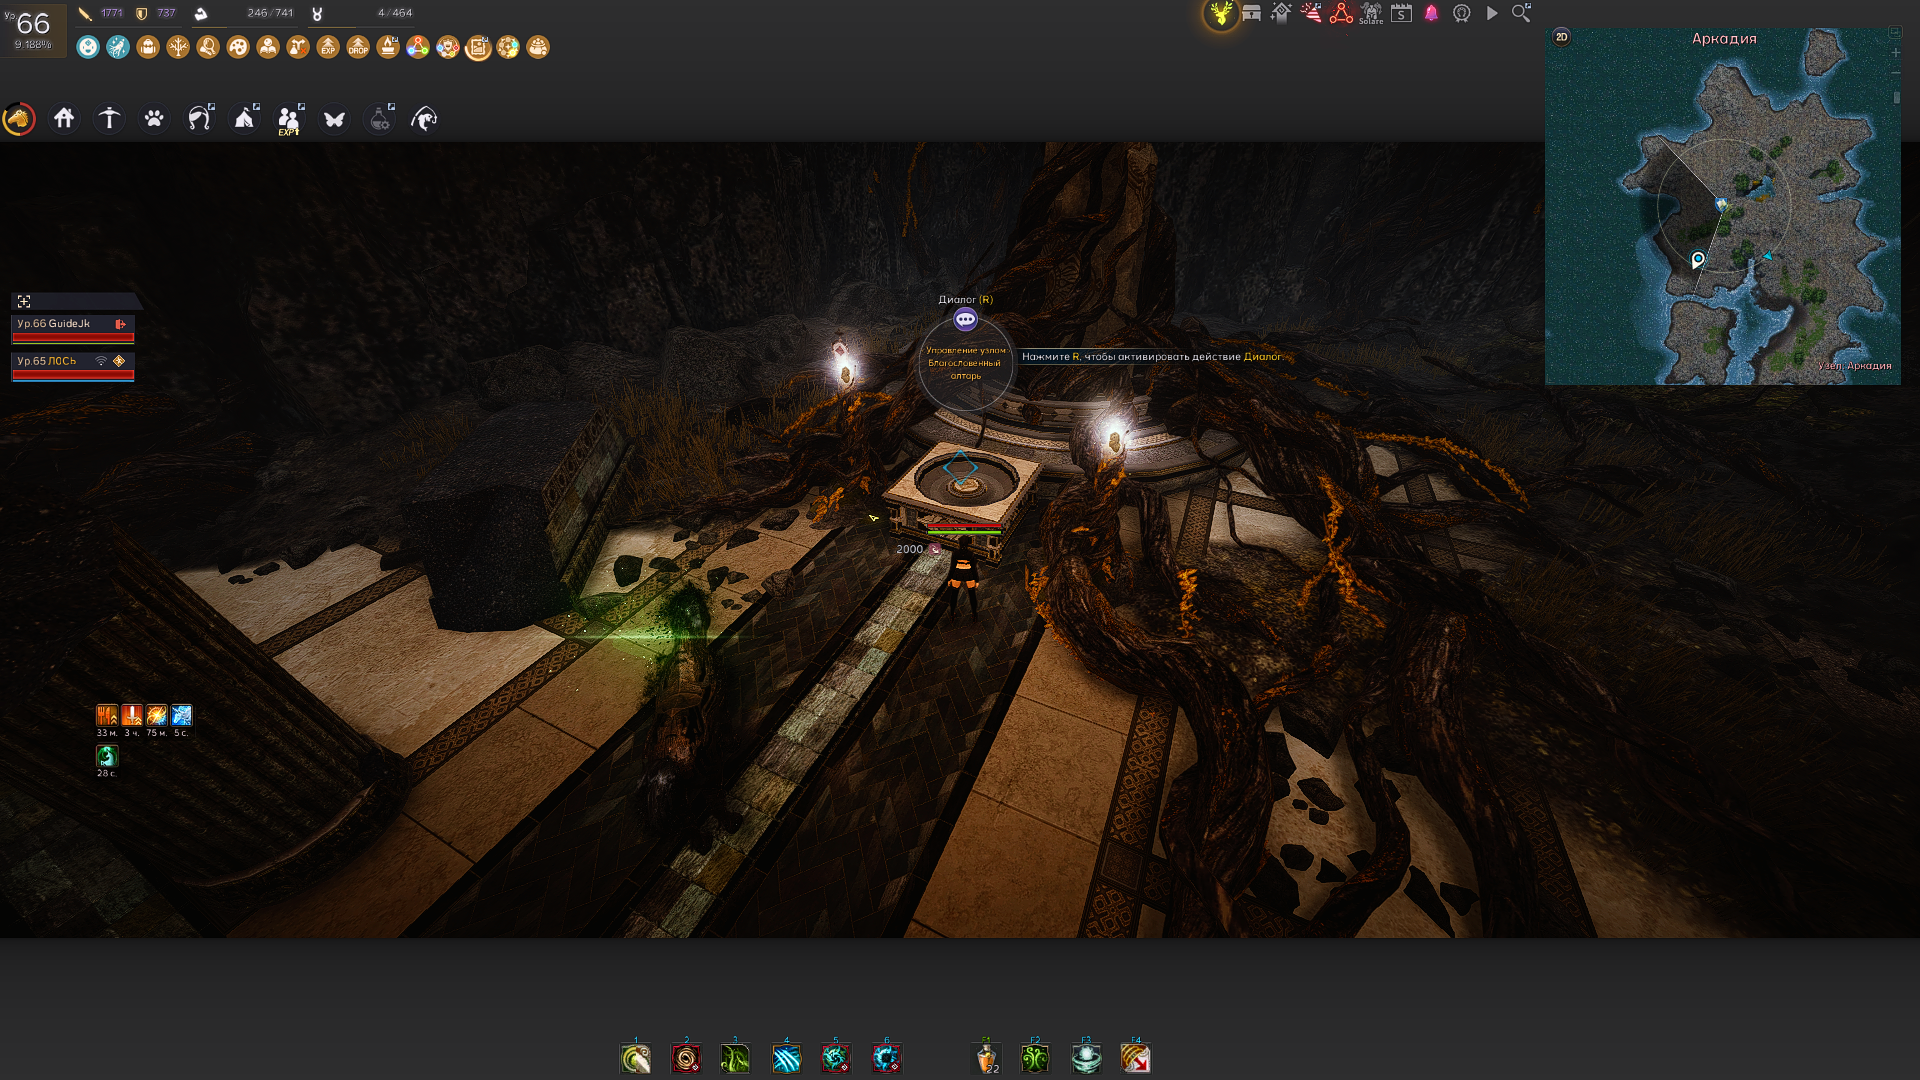Click the leave party icon beside GuideJk

coord(120,324)
